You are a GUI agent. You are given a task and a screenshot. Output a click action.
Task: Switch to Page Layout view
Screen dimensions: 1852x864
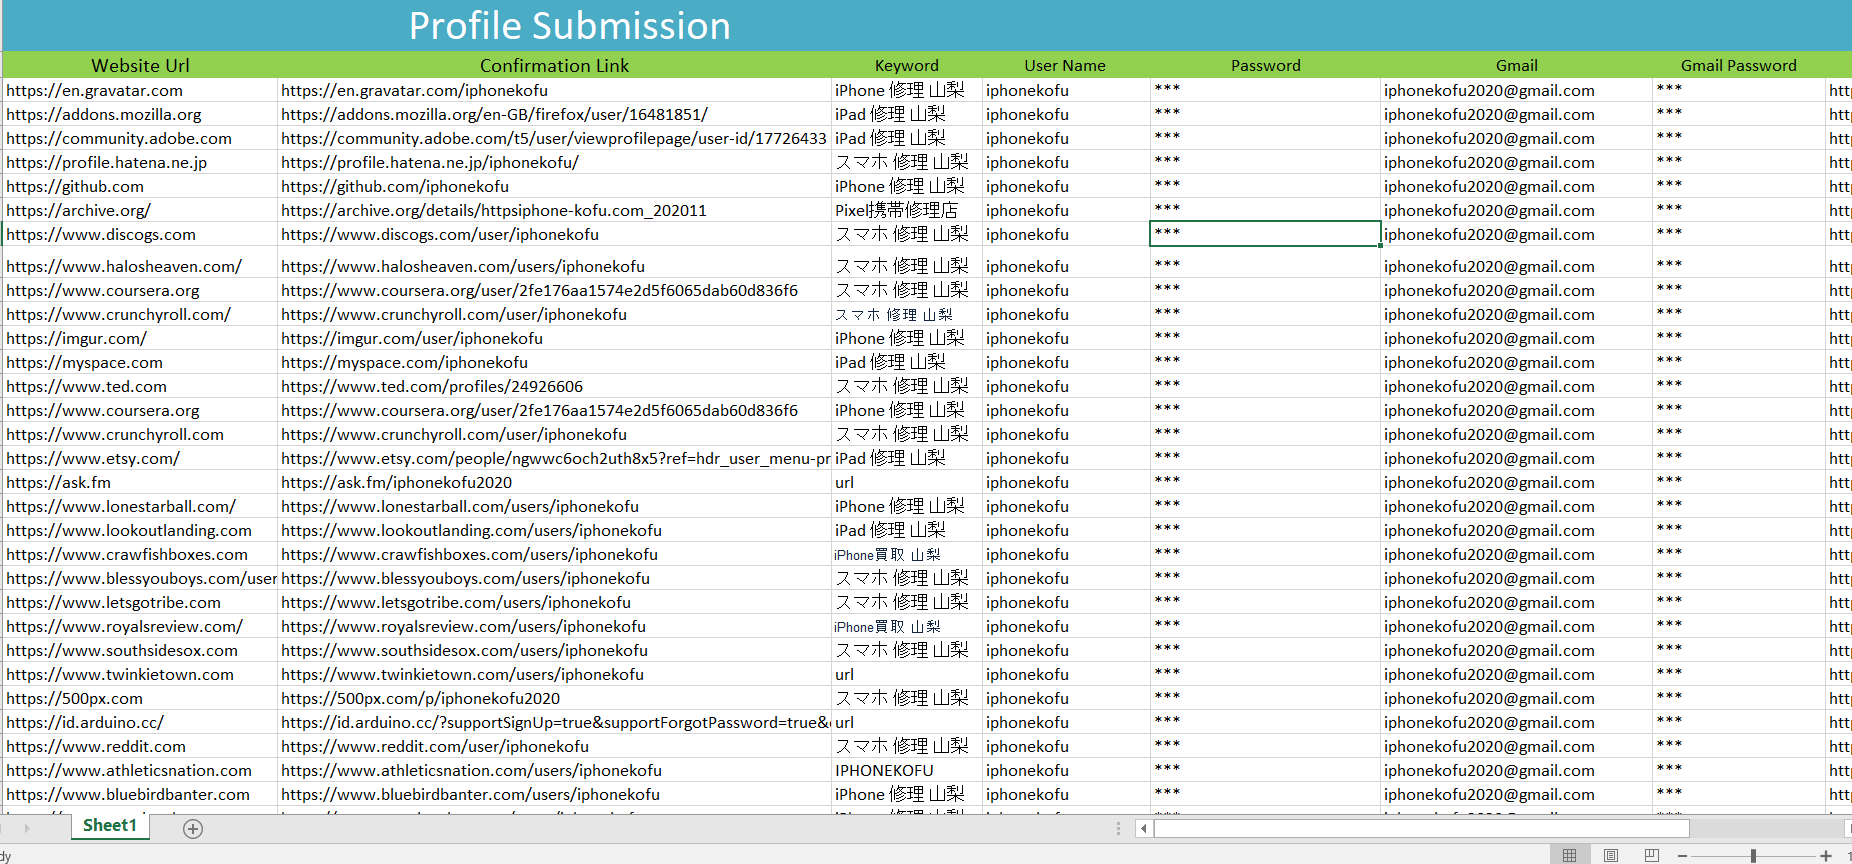point(1610,855)
